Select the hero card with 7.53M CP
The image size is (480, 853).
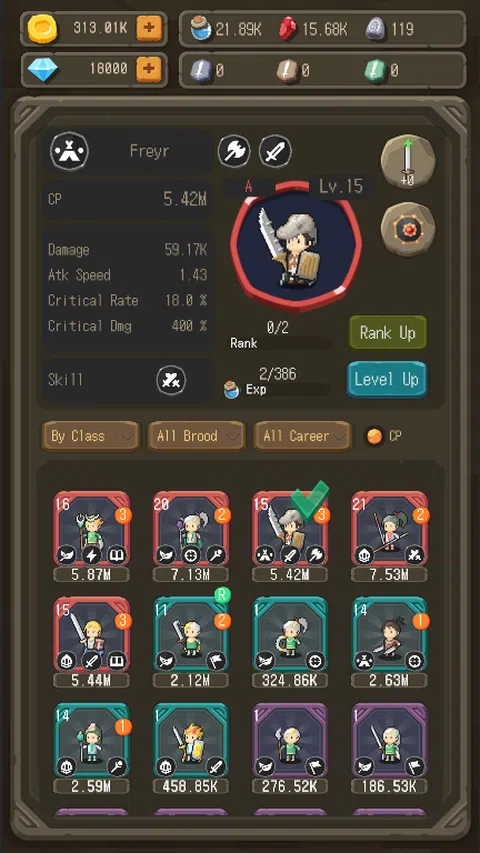click(389, 536)
